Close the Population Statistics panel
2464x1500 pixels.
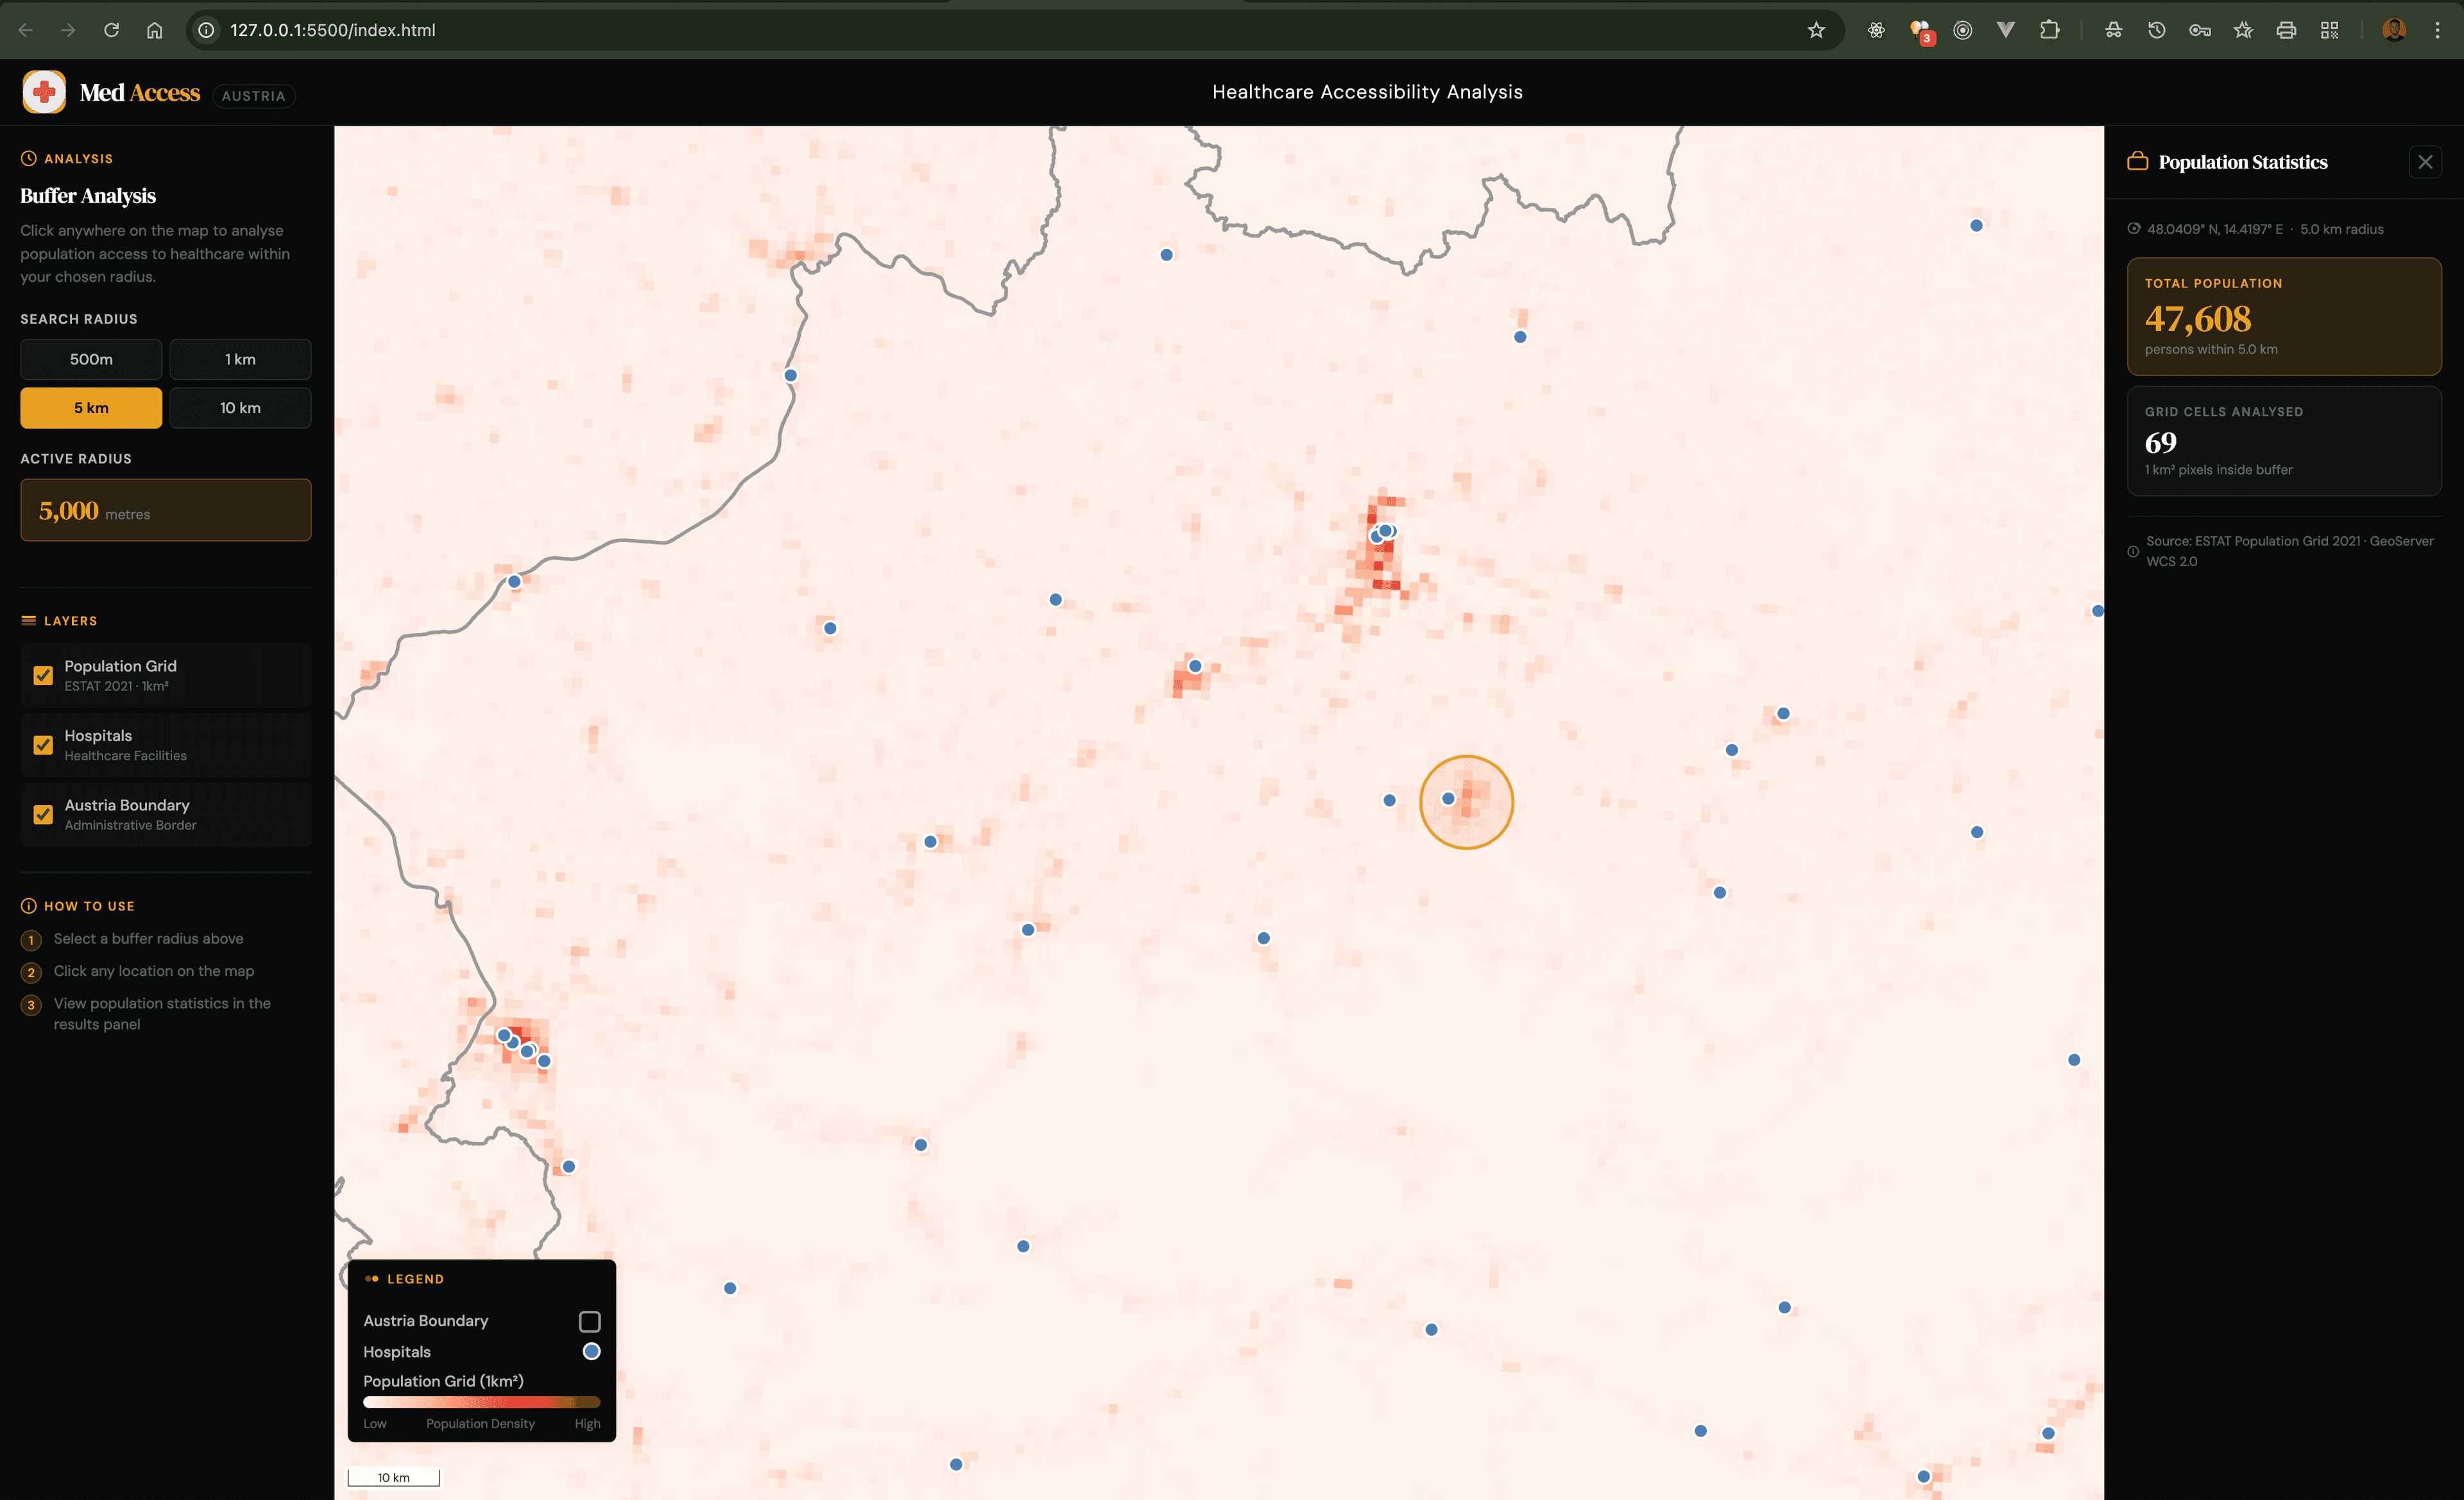[x=2424, y=162]
